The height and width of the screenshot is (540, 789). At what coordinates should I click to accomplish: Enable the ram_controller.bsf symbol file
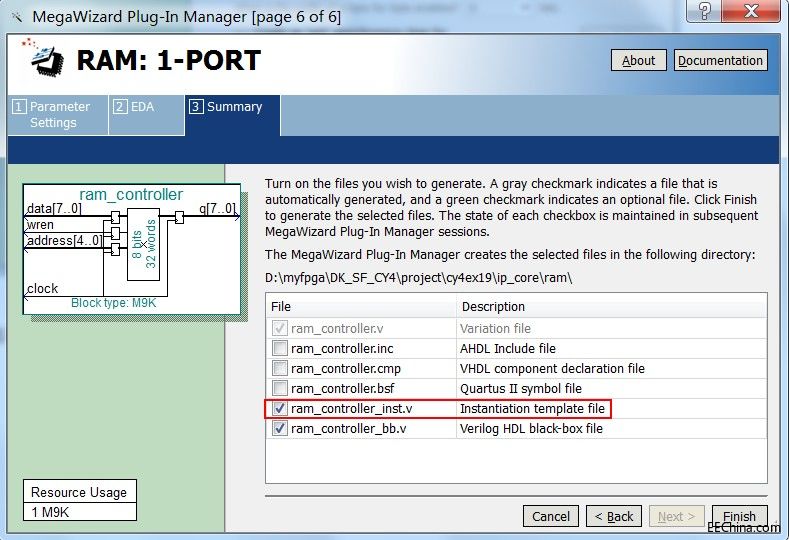(x=279, y=389)
